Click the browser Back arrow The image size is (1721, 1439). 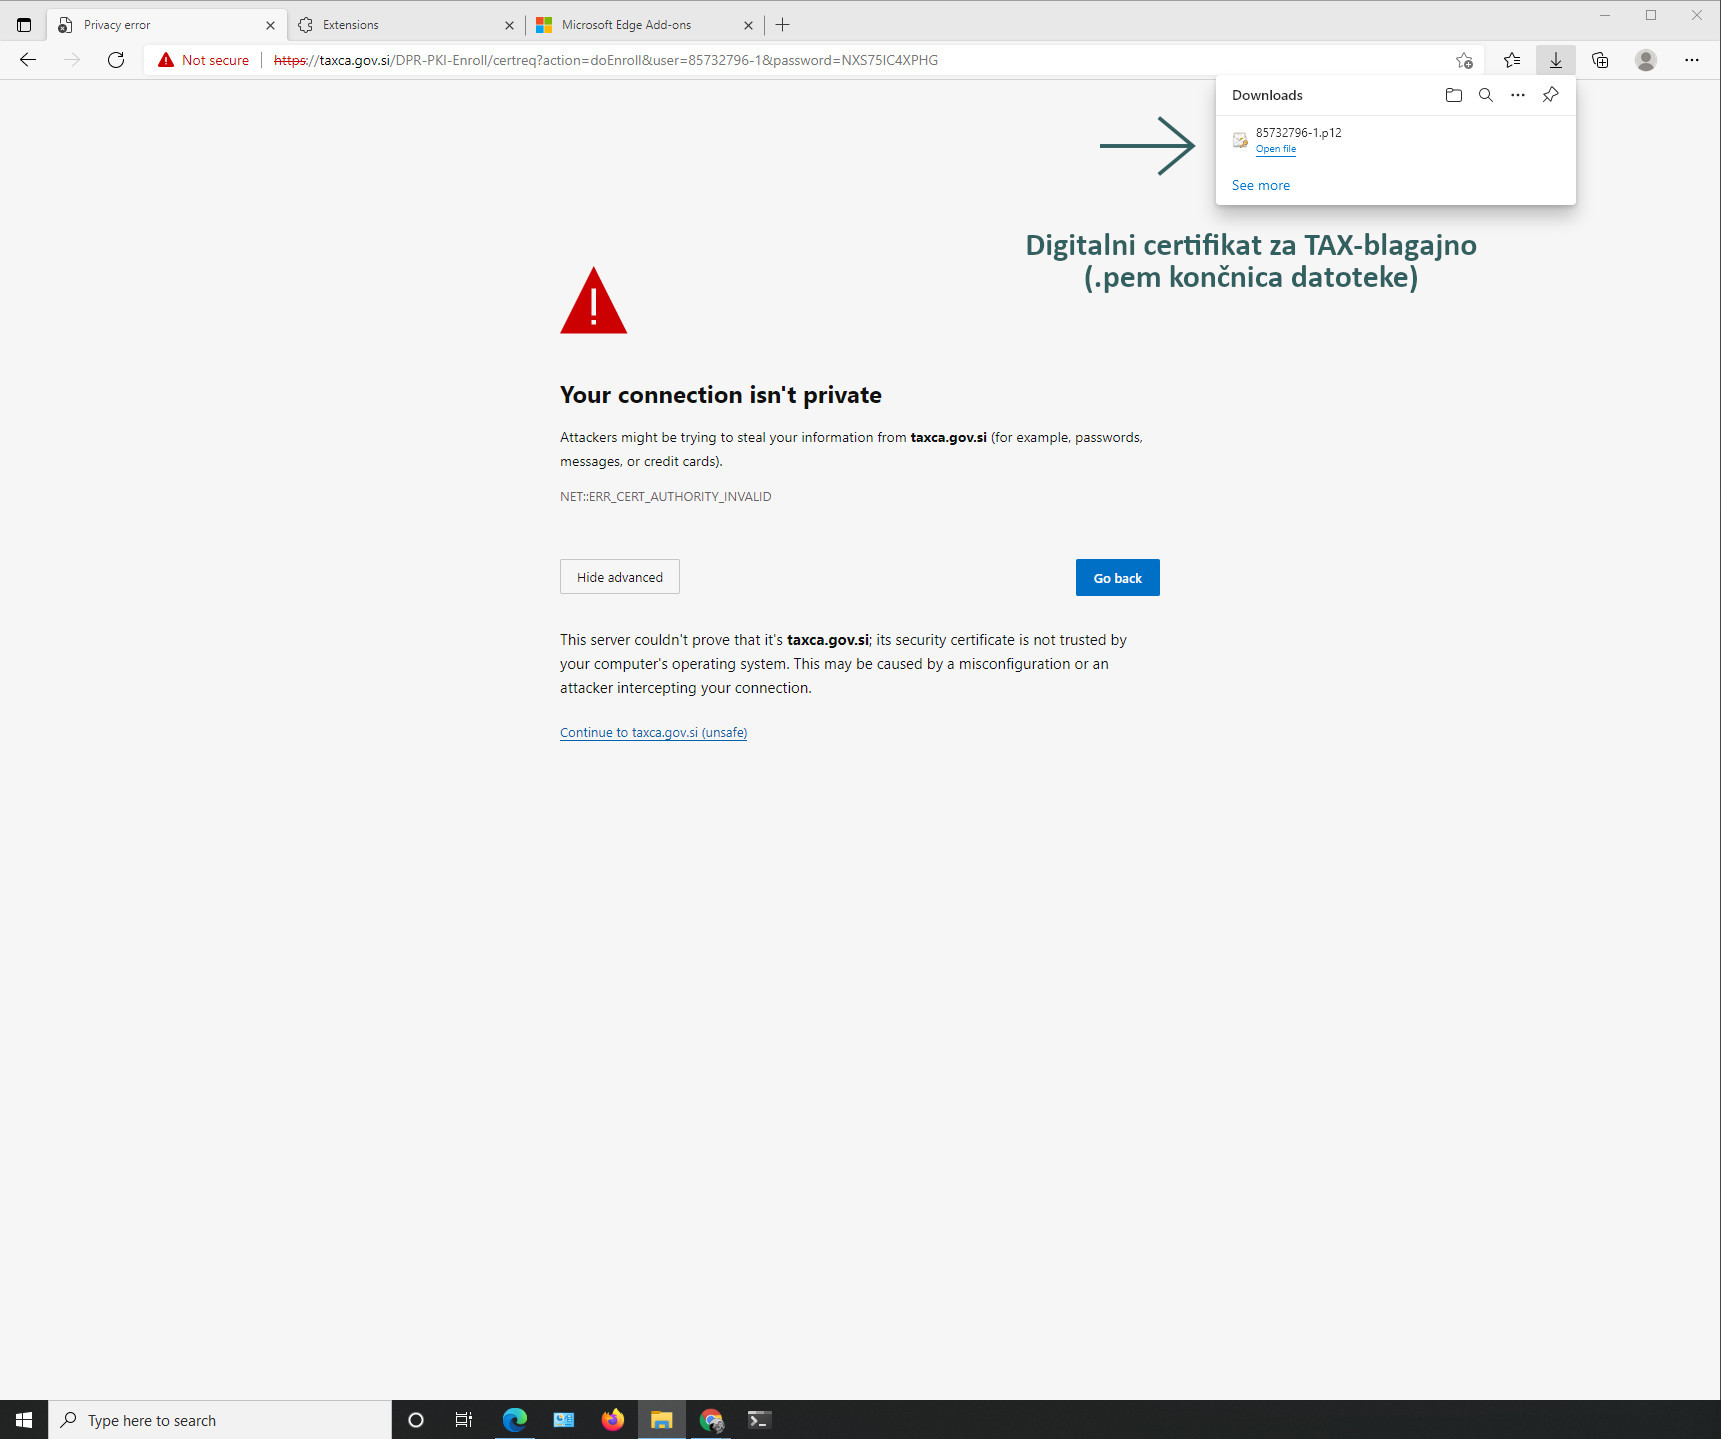tap(28, 60)
